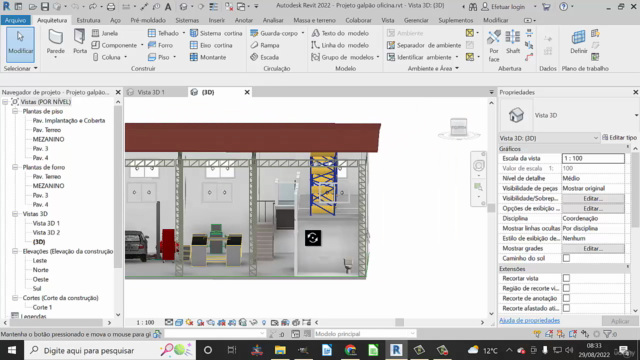The image size is (640, 360).
Task: Choose the Componente tool
Action: tap(114, 45)
